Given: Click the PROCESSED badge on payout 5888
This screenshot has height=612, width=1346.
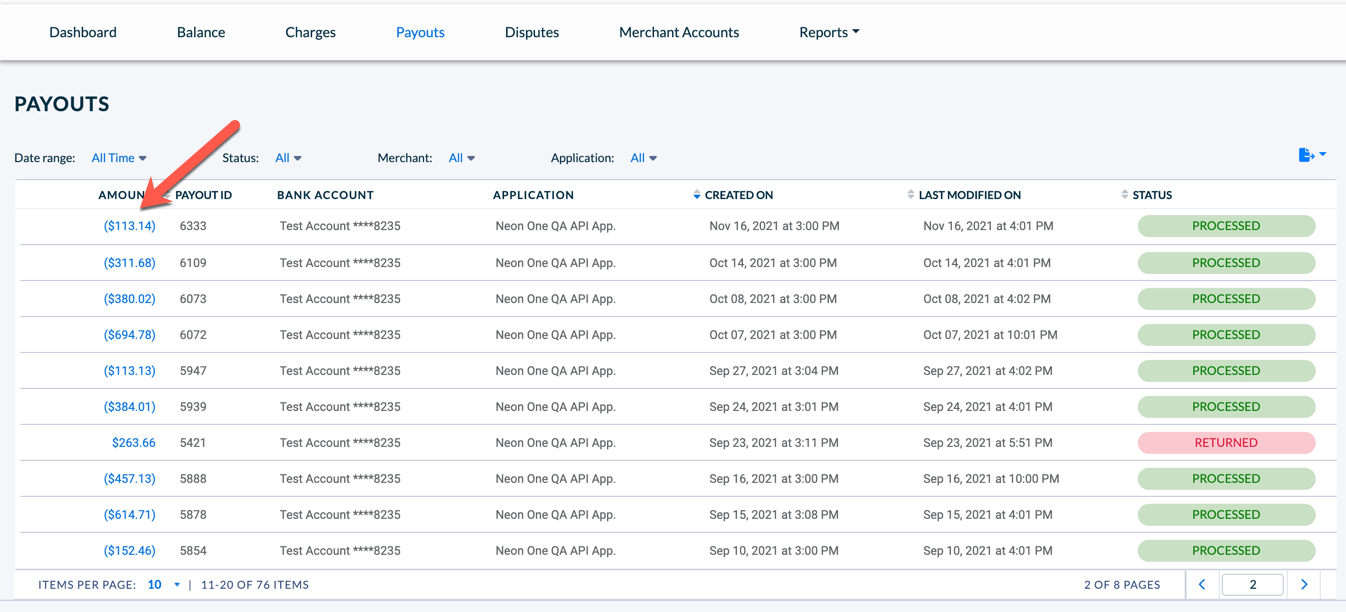Looking at the screenshot, I should tap(1226, 478).
